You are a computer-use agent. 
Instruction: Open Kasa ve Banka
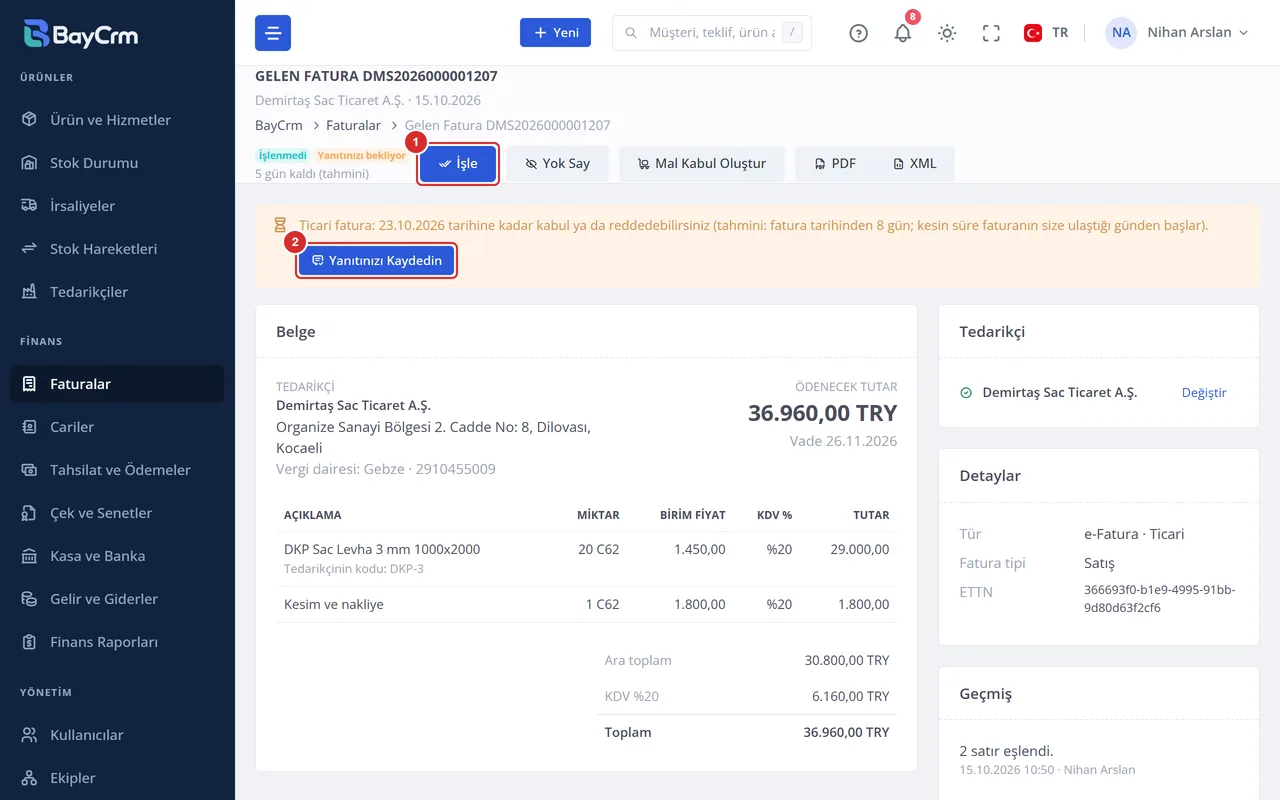pos(117,556)
